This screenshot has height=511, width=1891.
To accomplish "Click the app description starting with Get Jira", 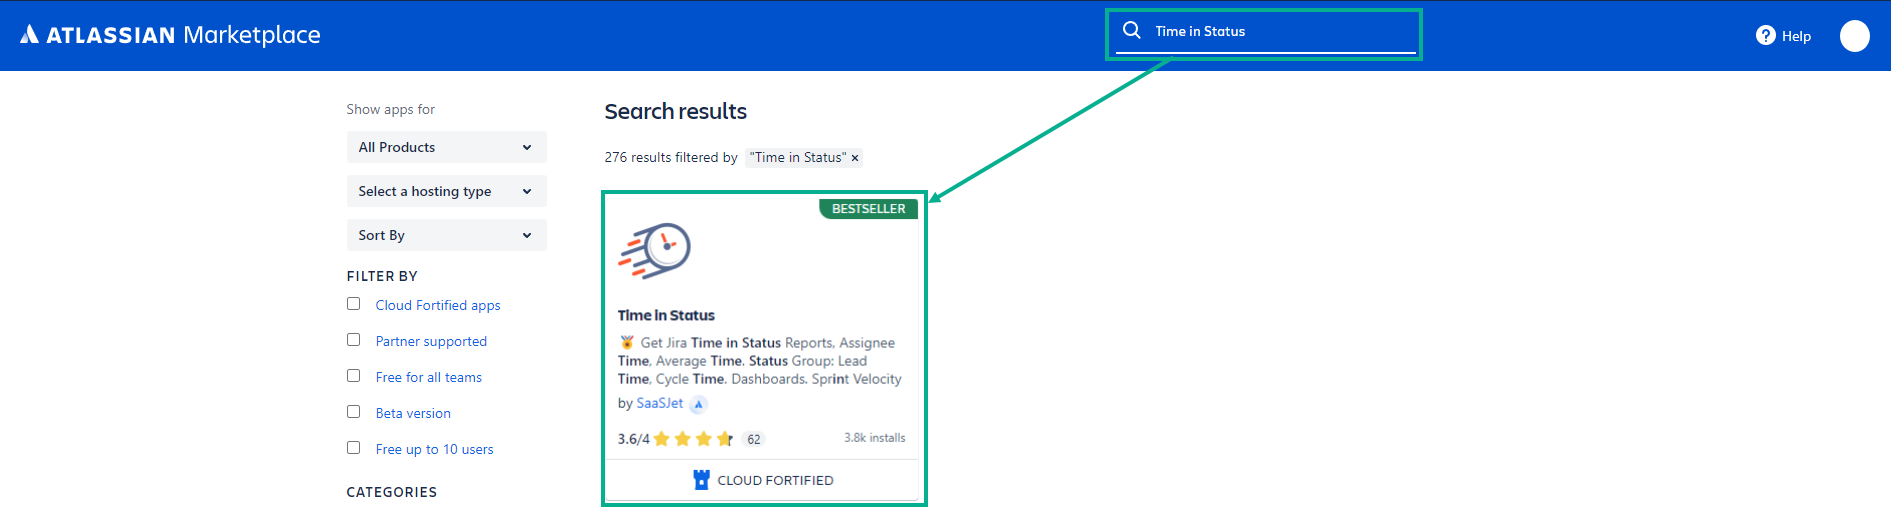I will (760, 360).
